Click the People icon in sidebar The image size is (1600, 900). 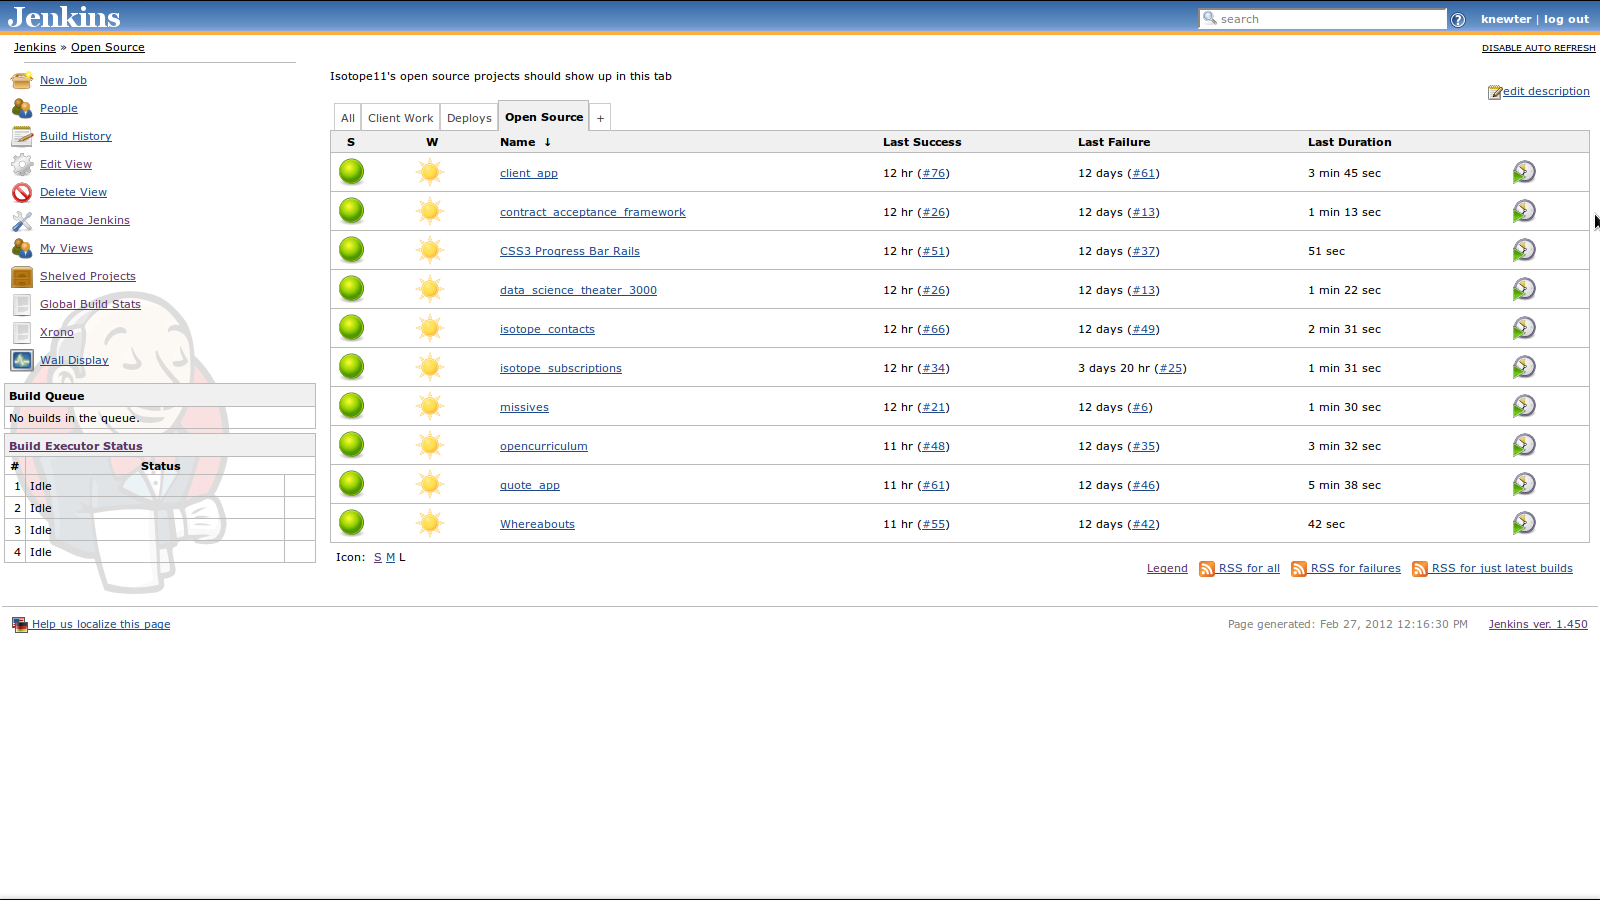22,108
